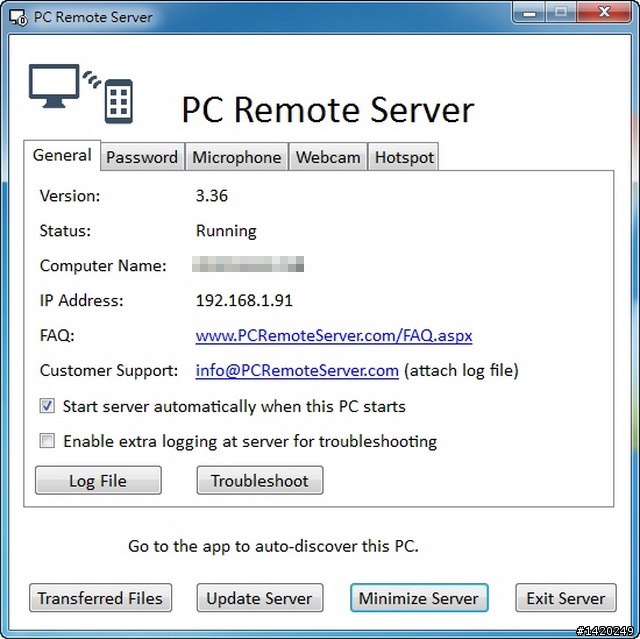Open the Password tab
Screen dimensions: 640x639
[142, 157]
